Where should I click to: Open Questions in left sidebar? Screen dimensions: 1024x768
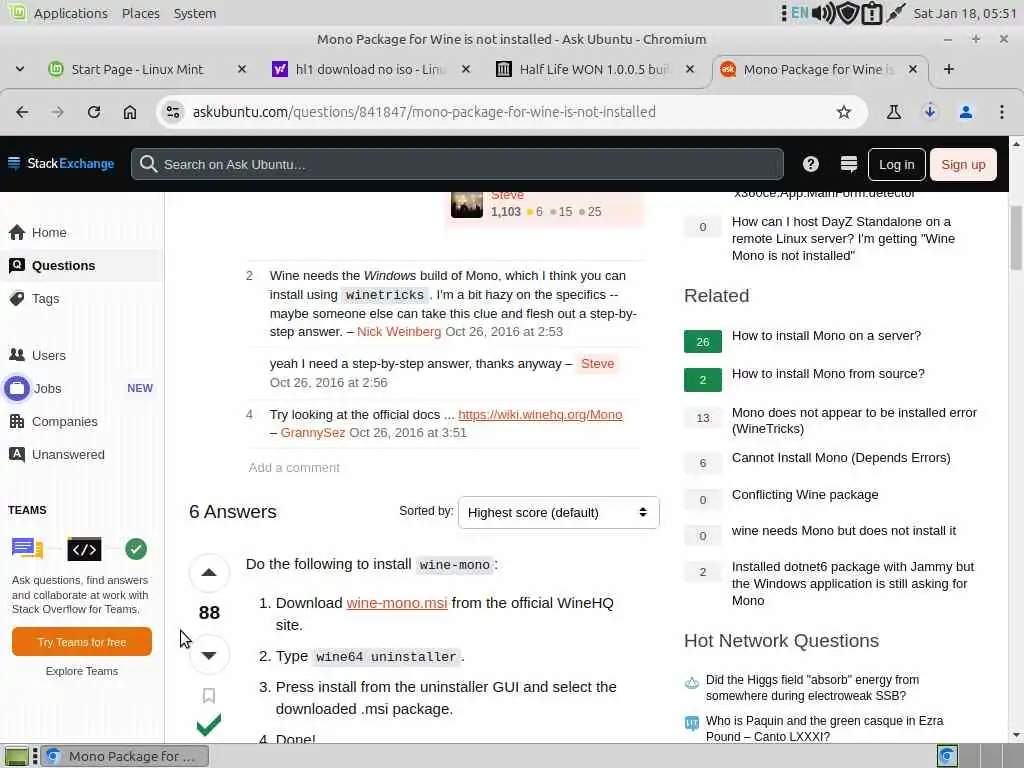coord(82,266)
